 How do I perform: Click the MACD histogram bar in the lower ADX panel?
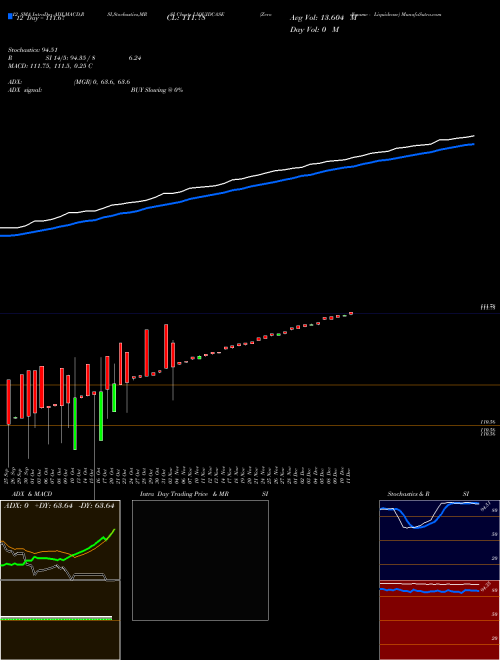pyautogui.click(x=56, y=618)
